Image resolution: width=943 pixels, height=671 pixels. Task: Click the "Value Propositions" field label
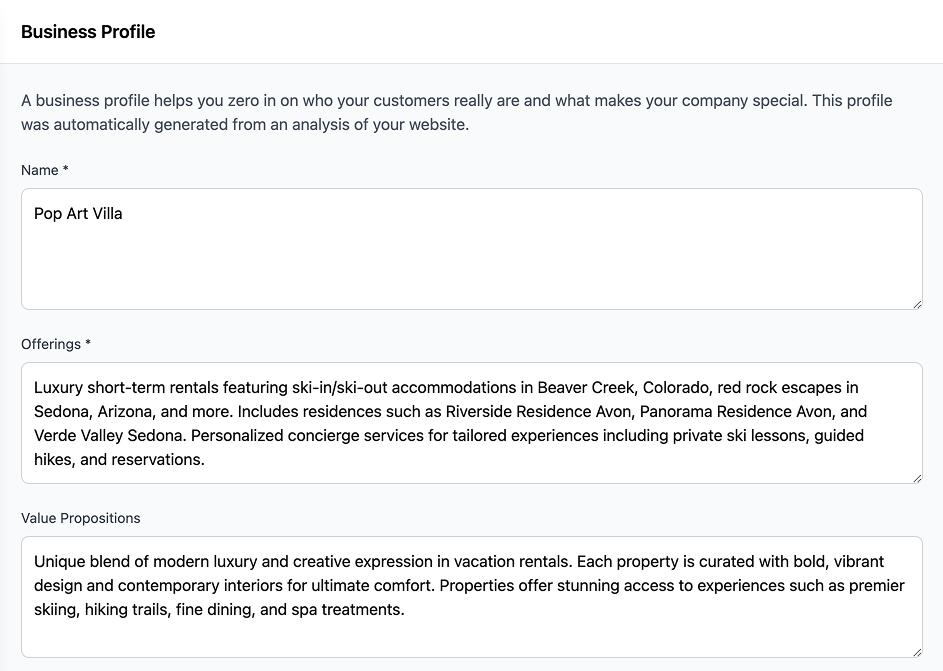[x=81, y=518]
